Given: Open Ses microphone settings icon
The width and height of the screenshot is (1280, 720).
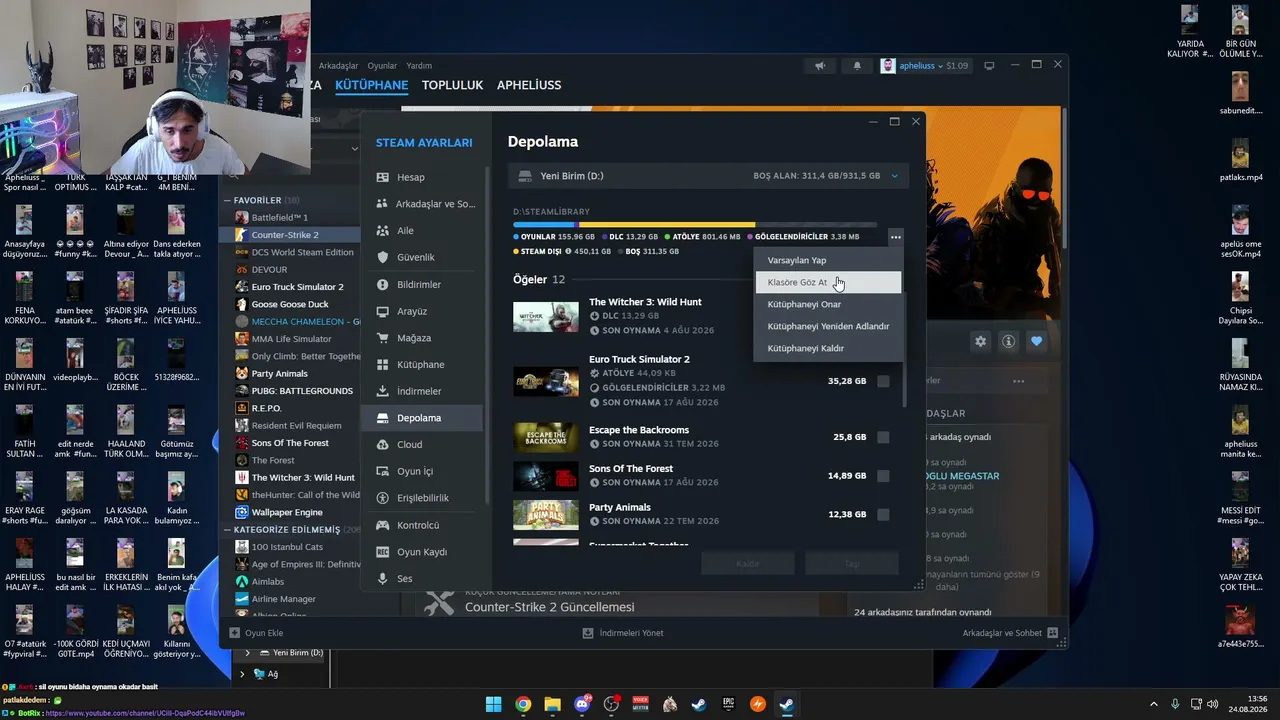Looking at the screenshot, I should 382,578.
